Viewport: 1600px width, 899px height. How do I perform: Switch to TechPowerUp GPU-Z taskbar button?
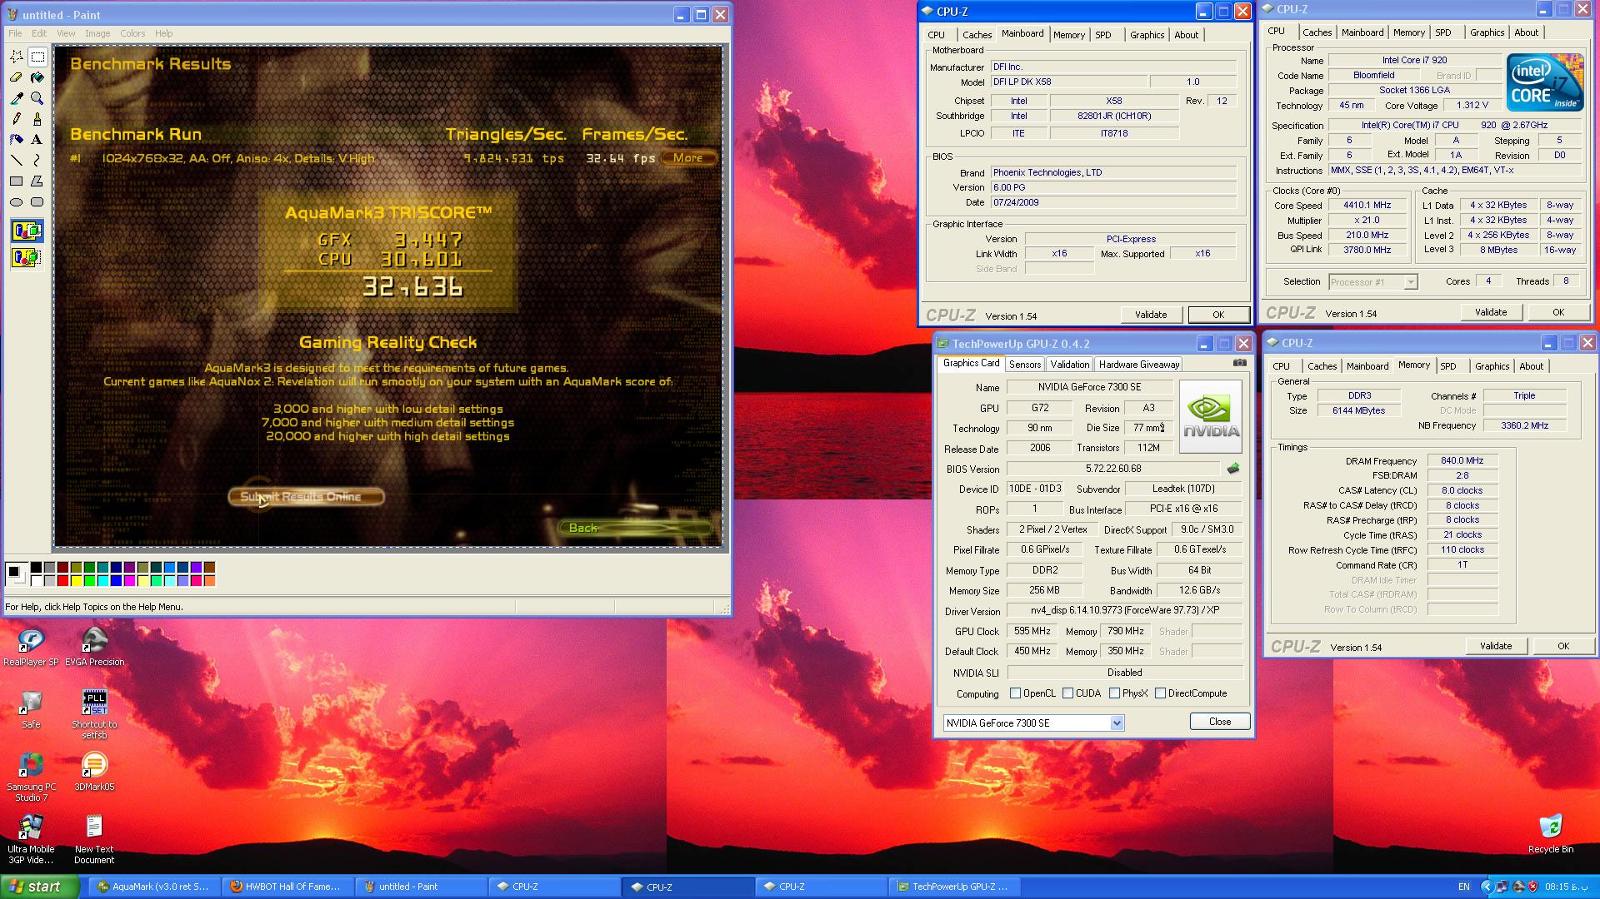click(x=952, y=886)
